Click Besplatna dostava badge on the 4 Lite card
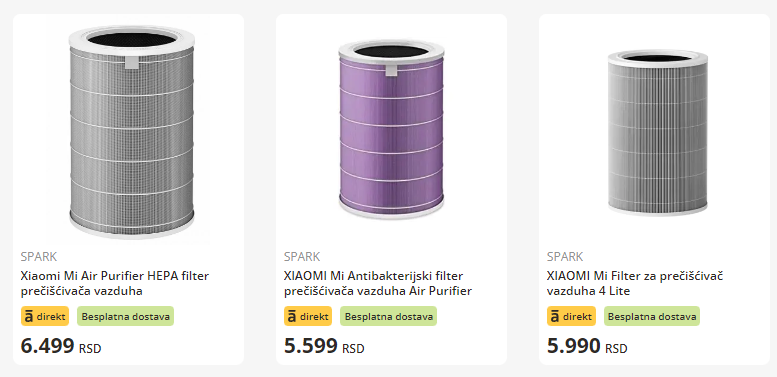777x377 pixels. pos(652,316)
